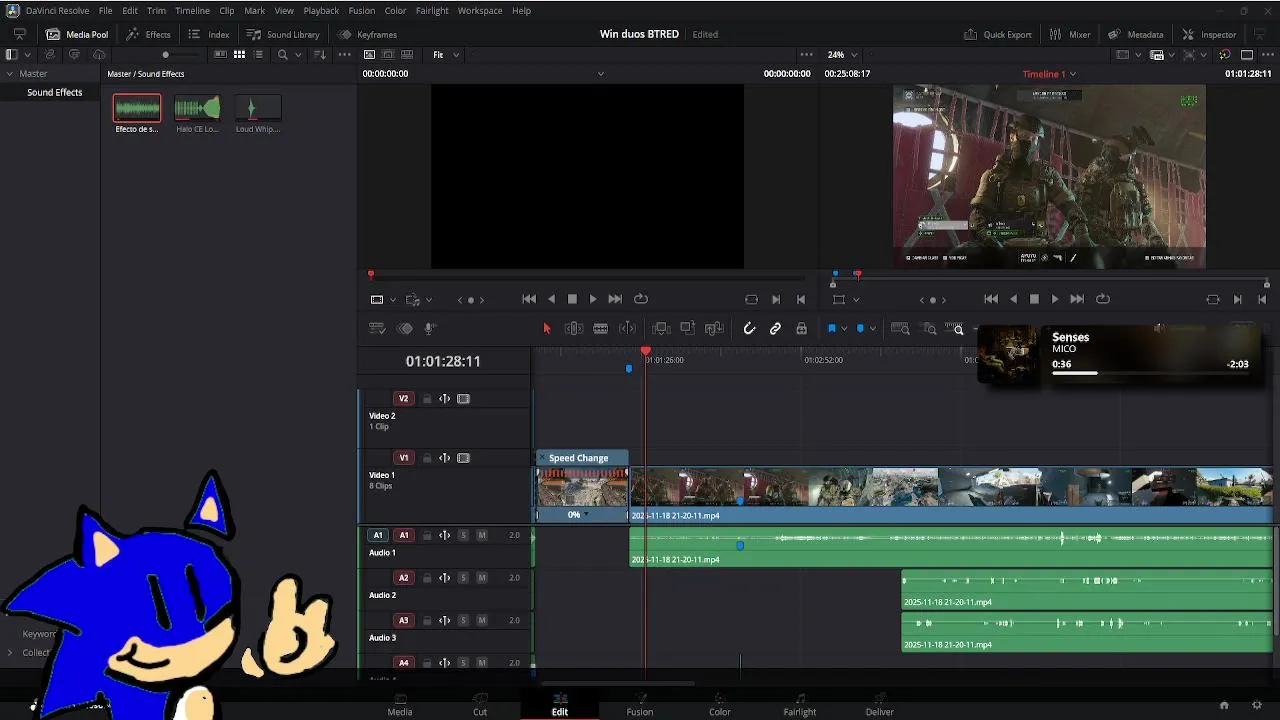Click the Full Extent Zoom icon
Screen dimensions: 1280x720
point(900,328)
